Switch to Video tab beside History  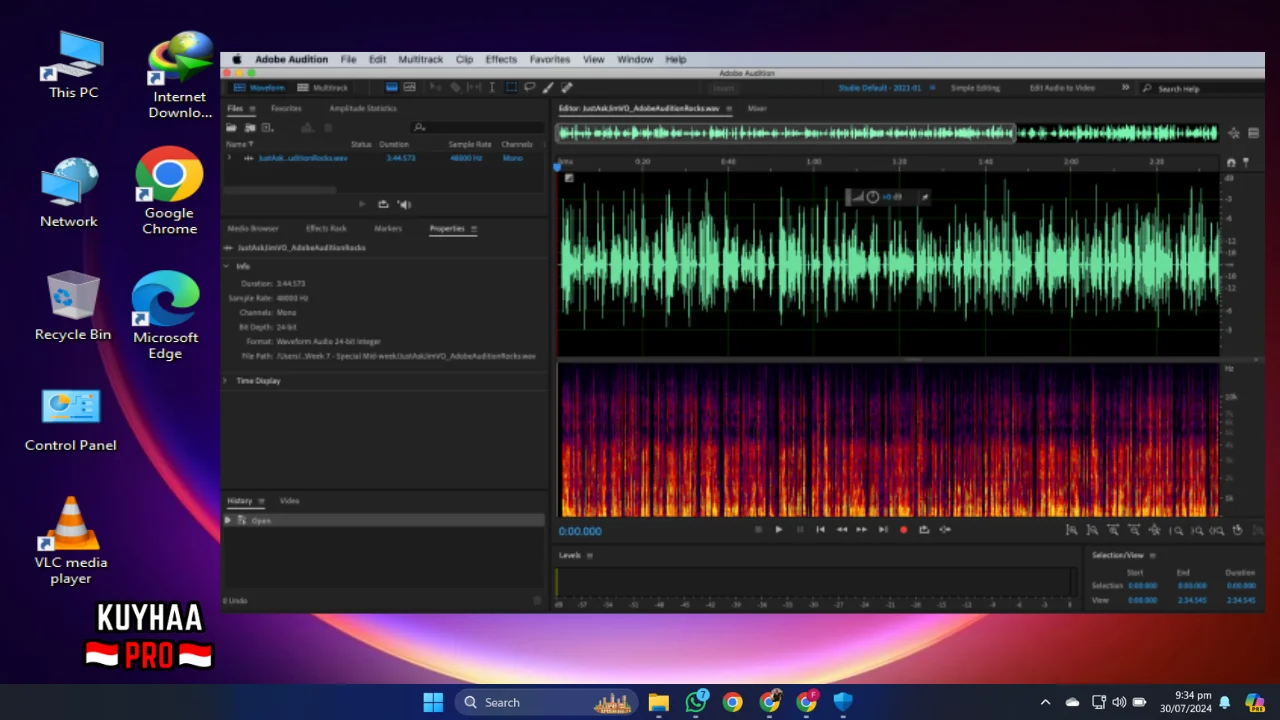[289, 501]
